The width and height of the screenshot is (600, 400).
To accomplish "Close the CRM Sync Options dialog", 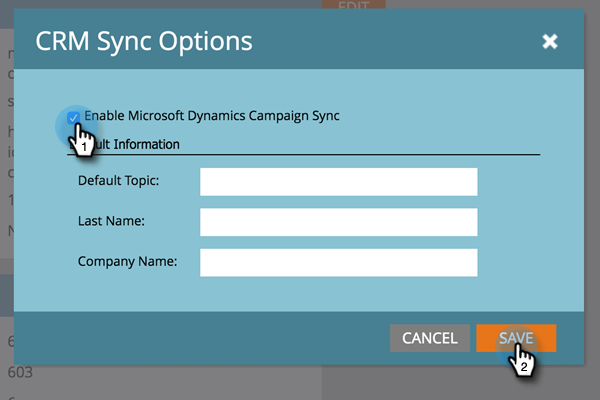I will [x=550, y=41].
